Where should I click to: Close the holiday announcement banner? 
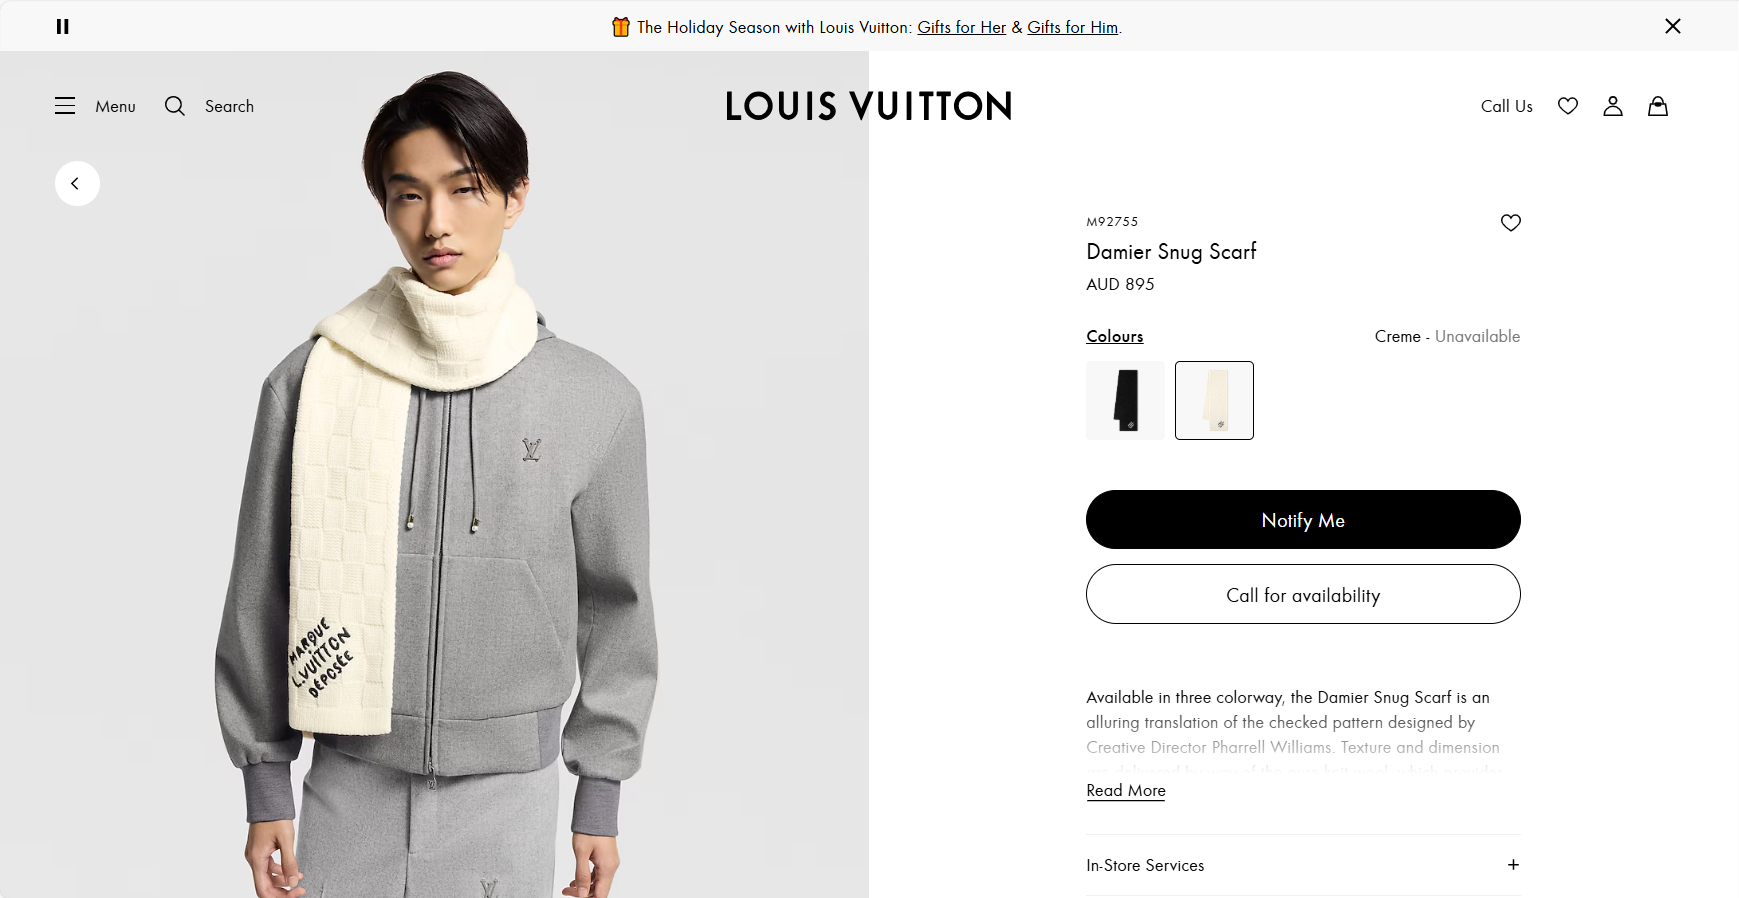coord(1672,26)
